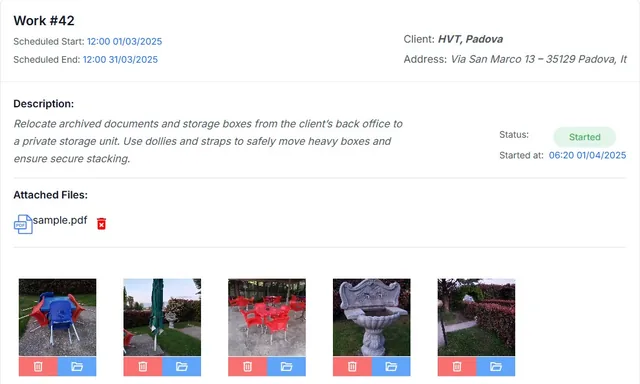Click the Status label
This screenshot has width=640, height=384.
tap(514, 135)
